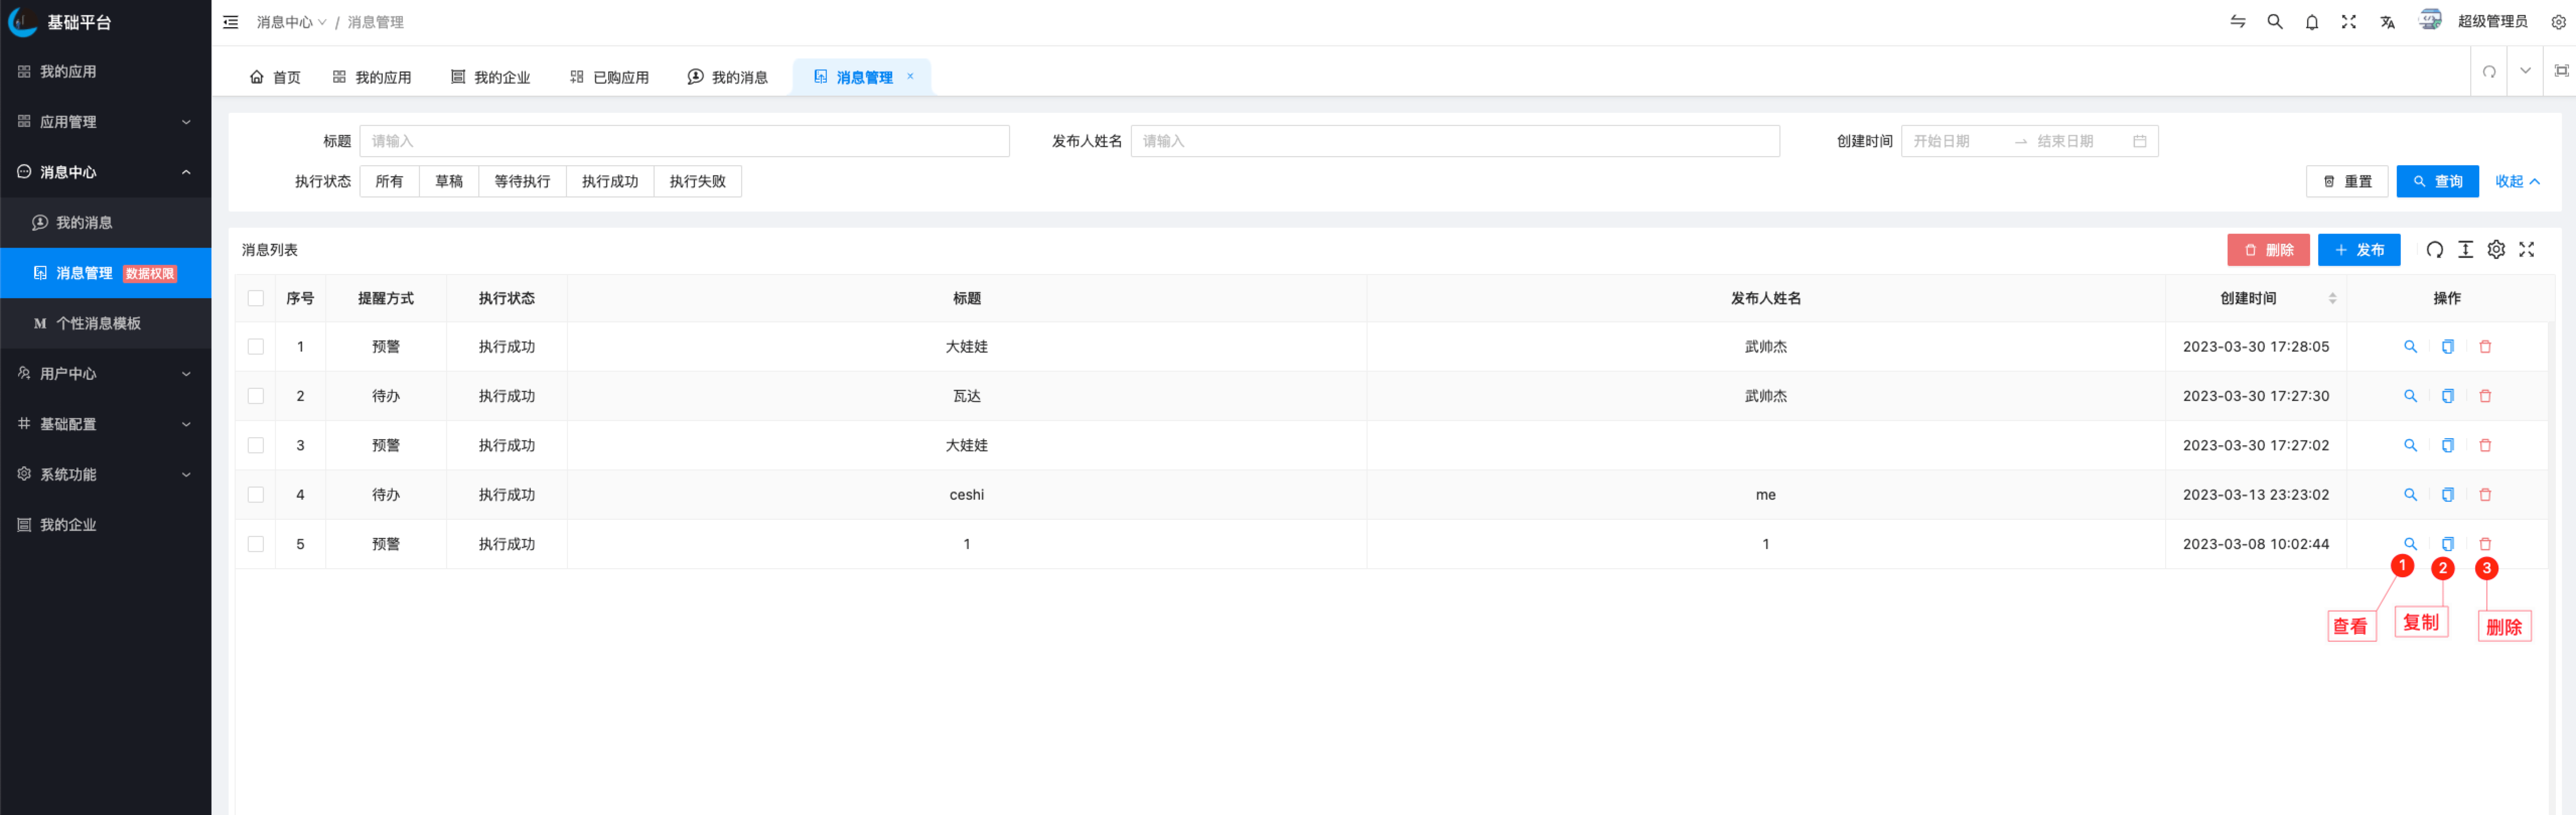The height and width of the screenshot is (815, 2576).
Task: Click the language translation icon
Action: click(2387, 22)
